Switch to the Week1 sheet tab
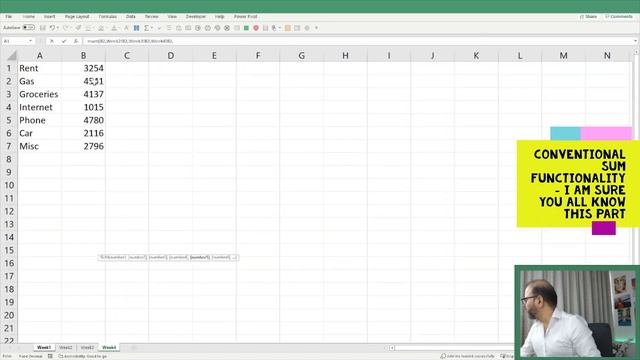Image resolution: width=640 pixels, height=360 pixels. point(44,347)
